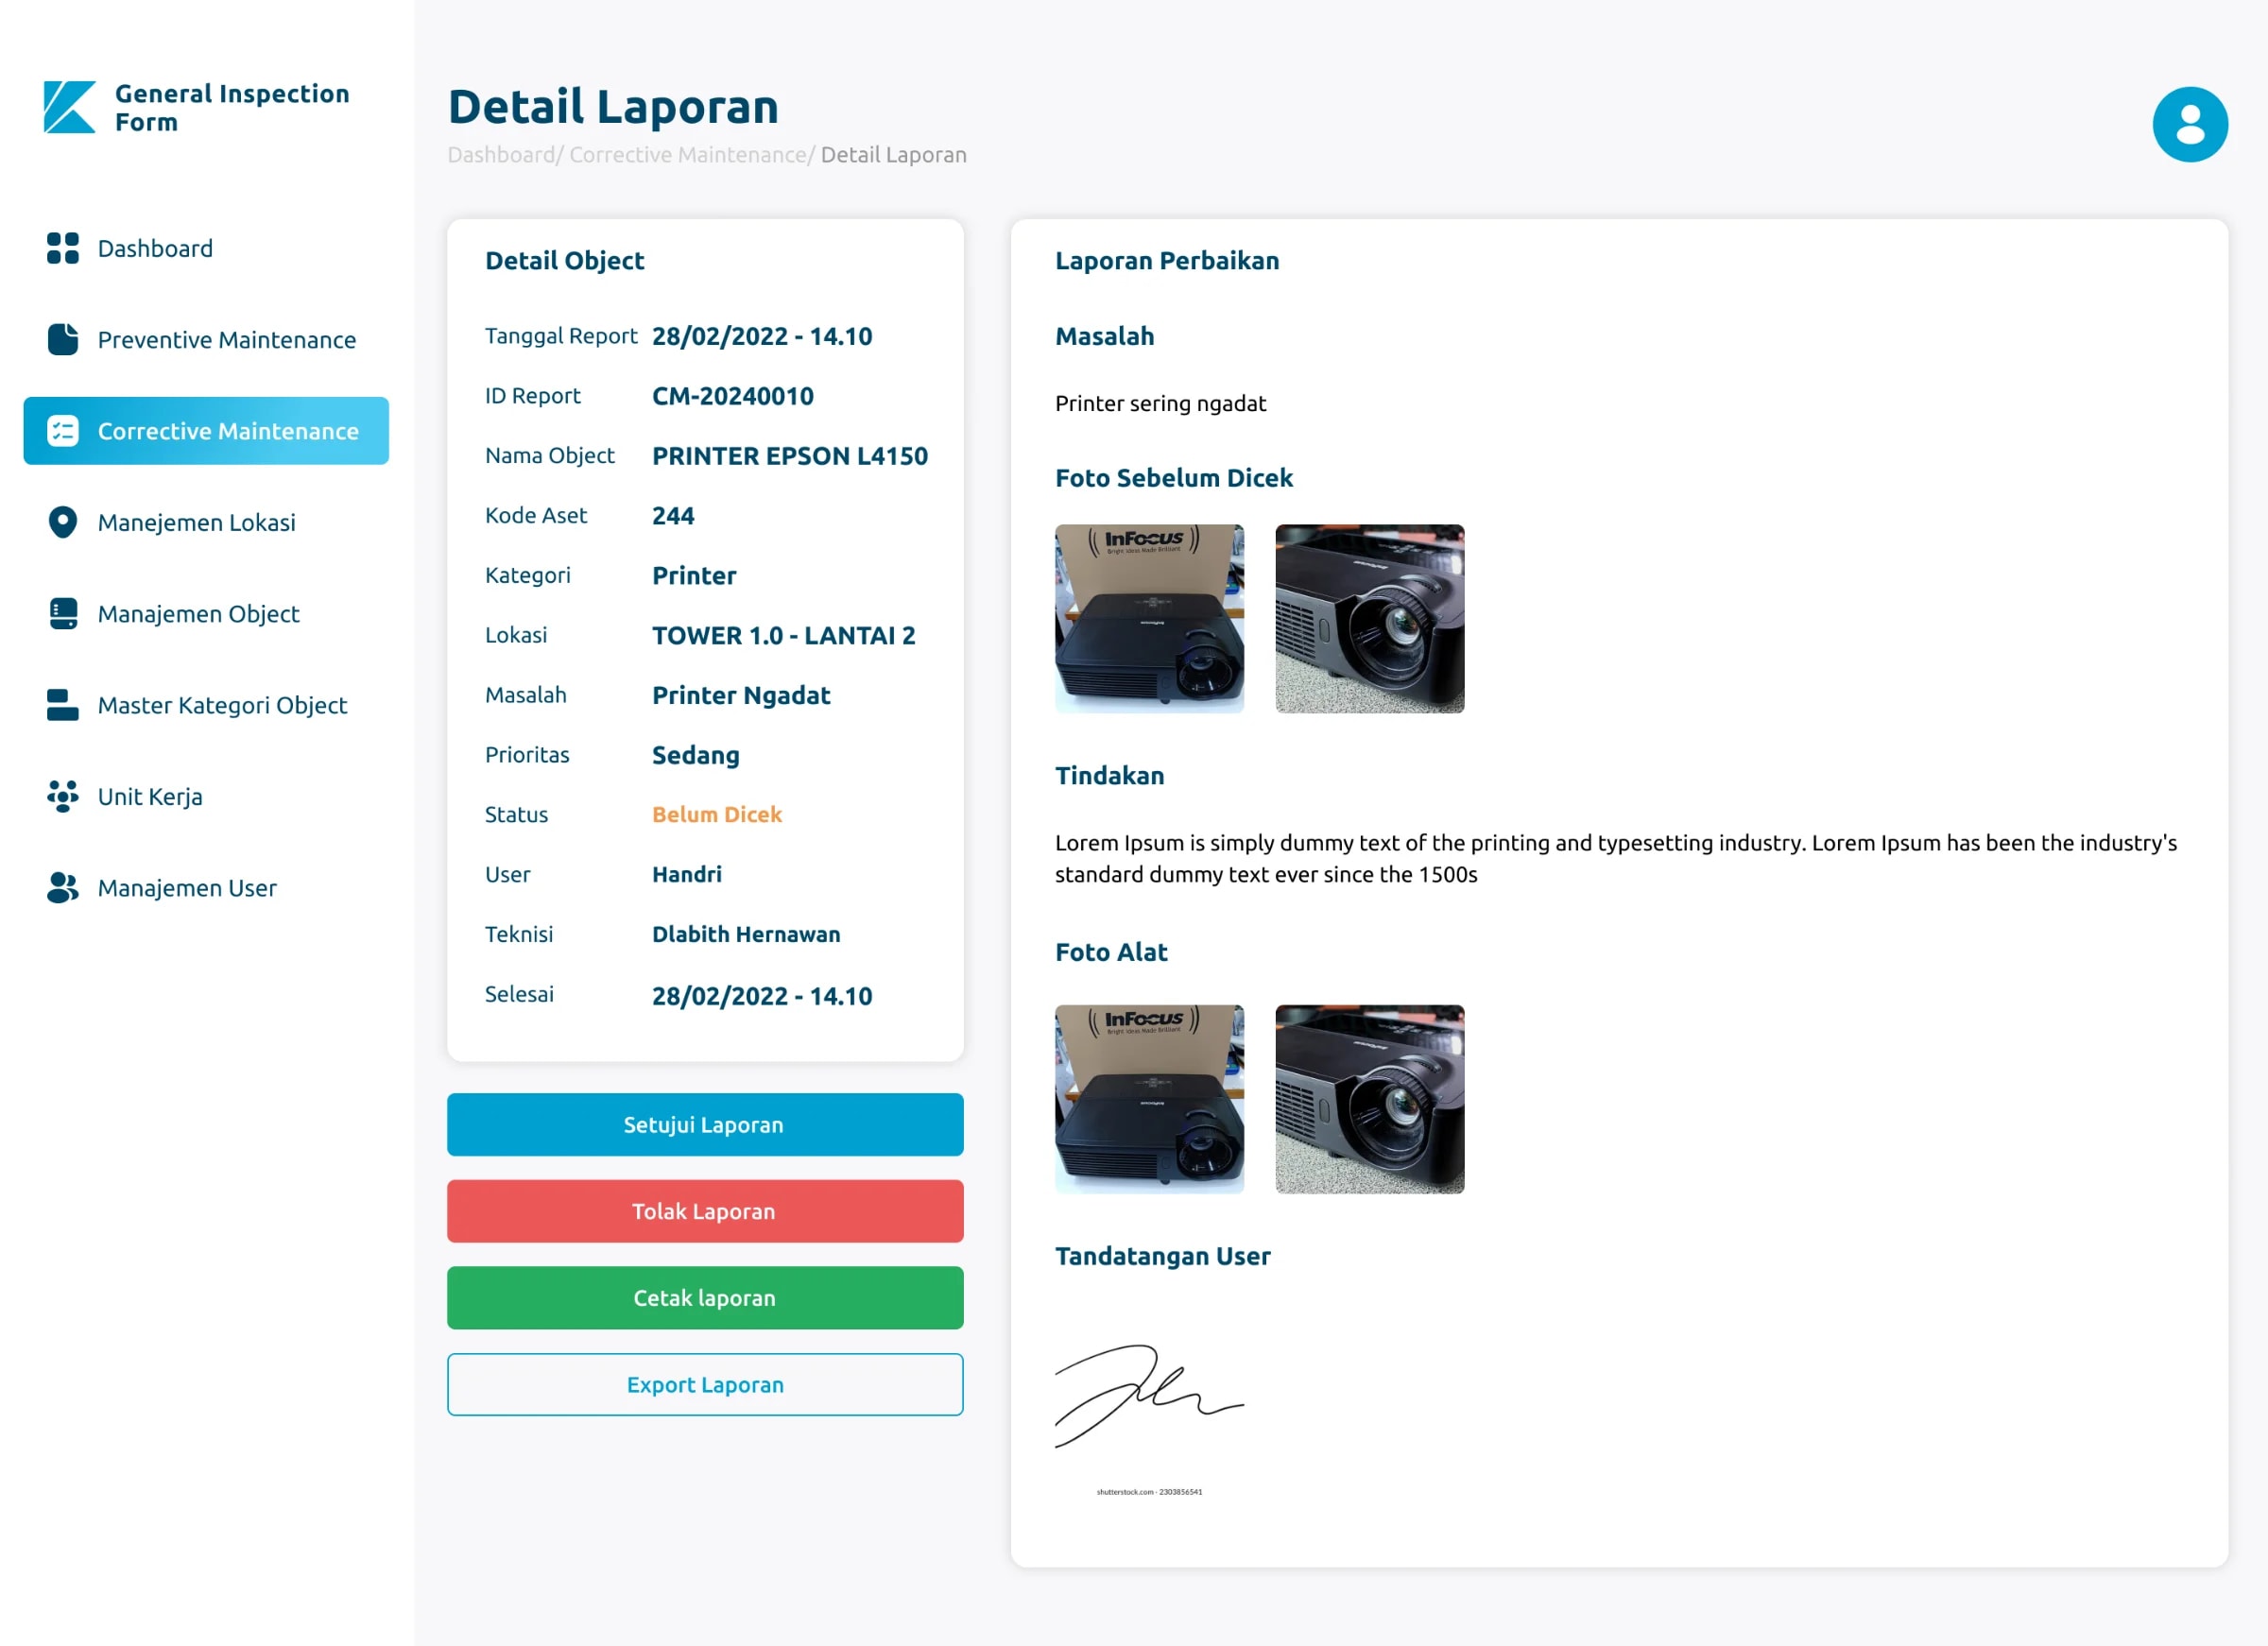Click the Foto Sebelum Dicek section heading
This screenshot has height=1646, width=2268.
pyautogui.click(x=1174, y=478)
